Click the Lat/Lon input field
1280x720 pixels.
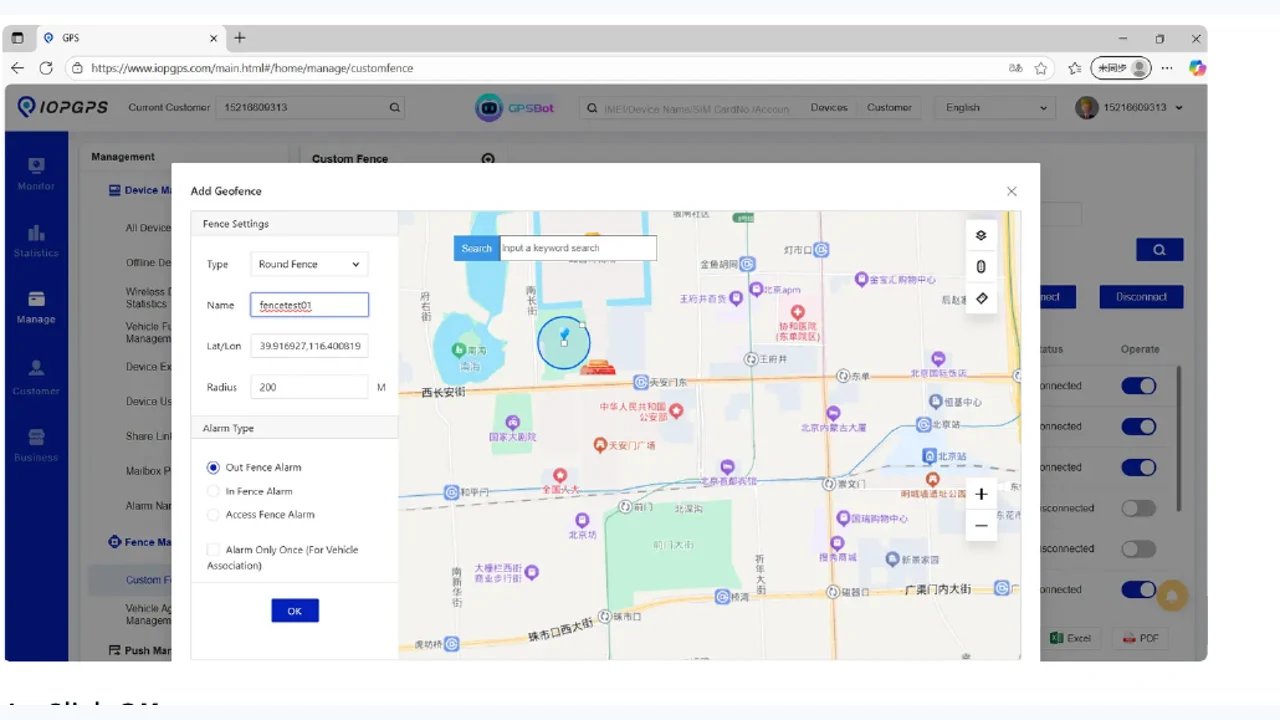pos(309,346)
